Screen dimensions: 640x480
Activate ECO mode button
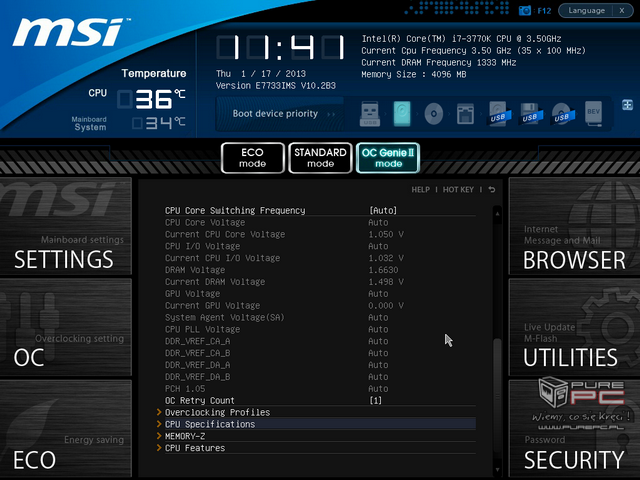[x=253, y=158]
